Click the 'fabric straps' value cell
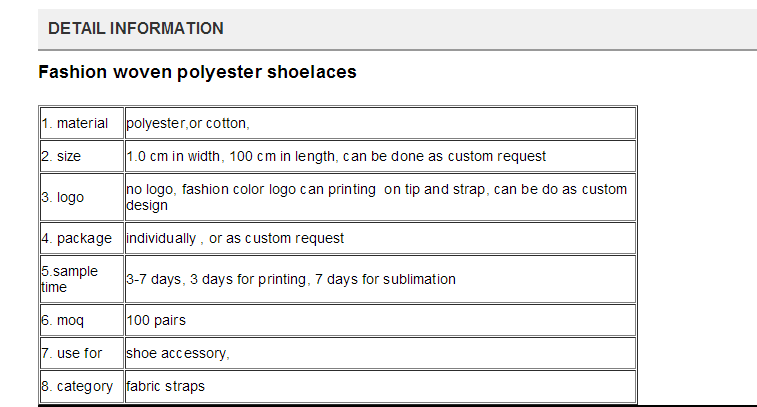757x407 pixels. click(380, 386)
